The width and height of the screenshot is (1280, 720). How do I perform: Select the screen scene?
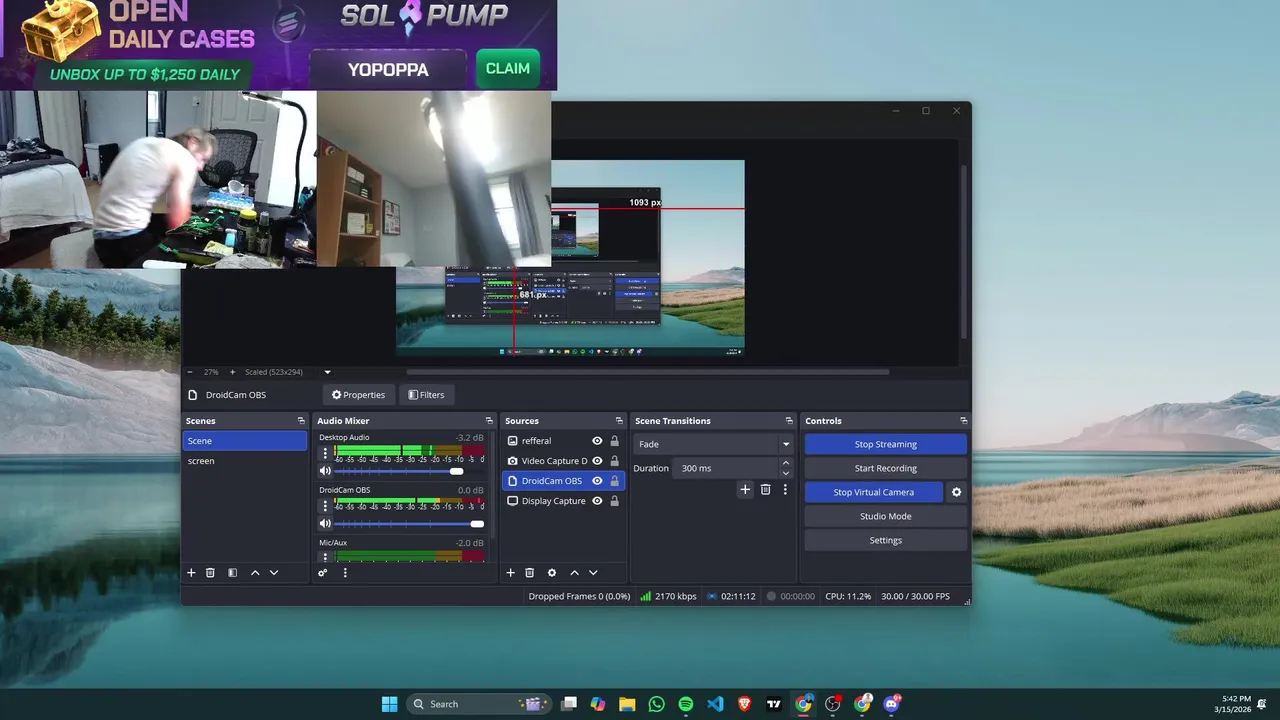(245, 461)
